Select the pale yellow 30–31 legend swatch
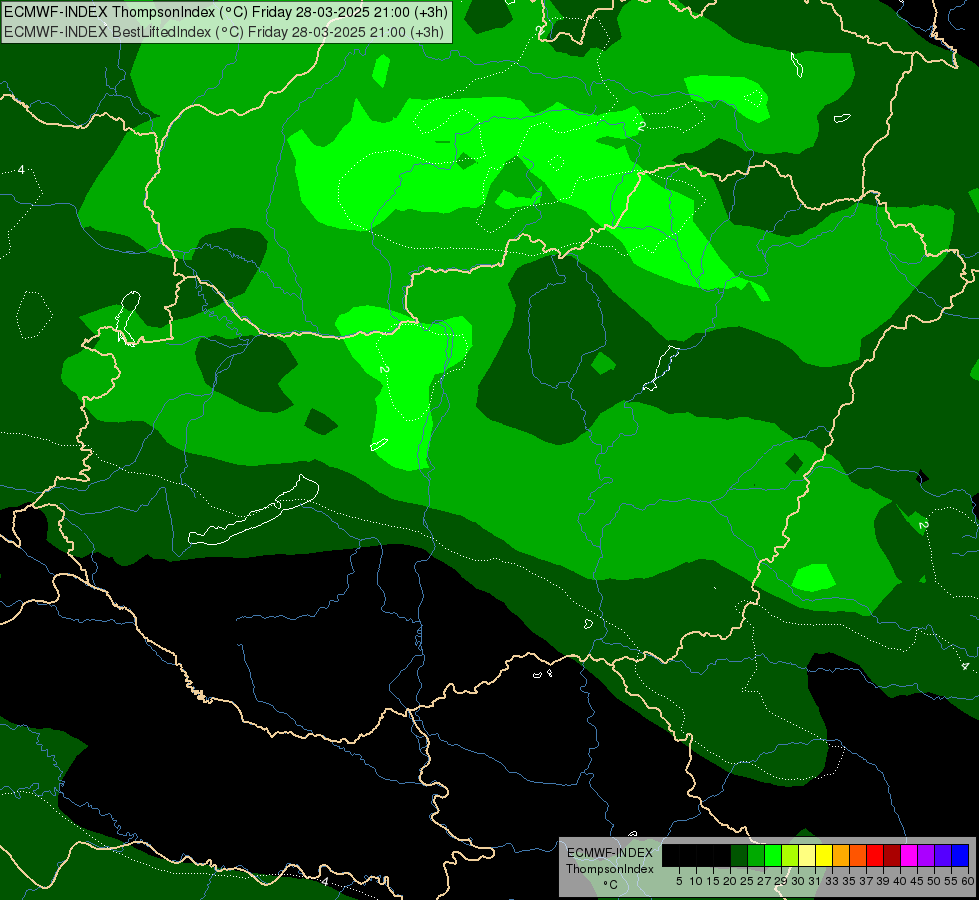 807,856
